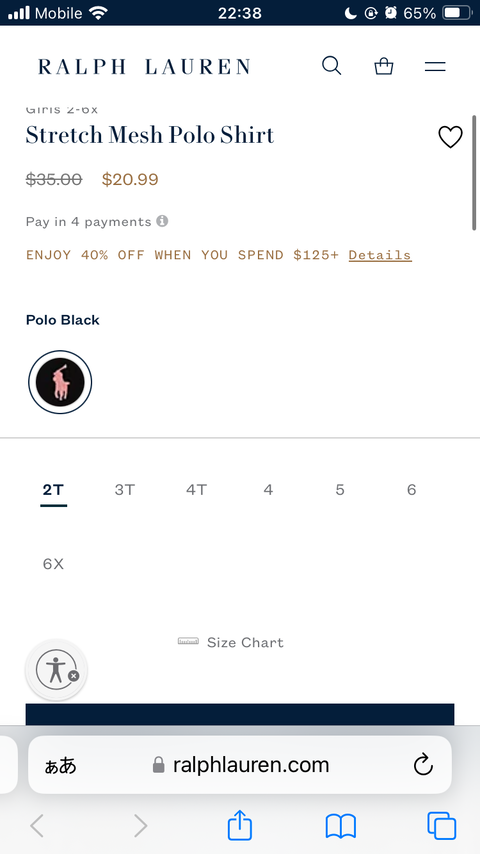Select the Polo Black color swatch
The width and height of the screenshot is (480, 854).
(x=60, y=382)
